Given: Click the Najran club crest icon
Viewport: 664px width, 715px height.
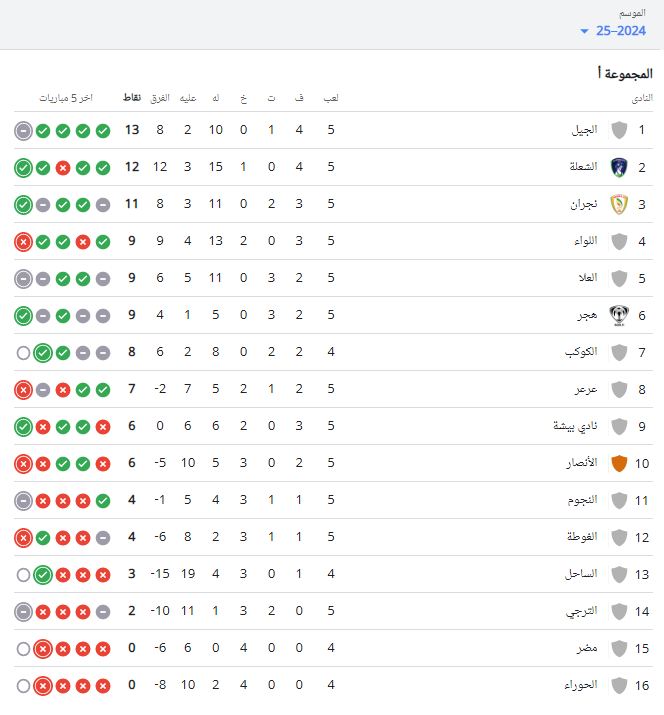Looking at the screenshot, I should click(619, 204).
